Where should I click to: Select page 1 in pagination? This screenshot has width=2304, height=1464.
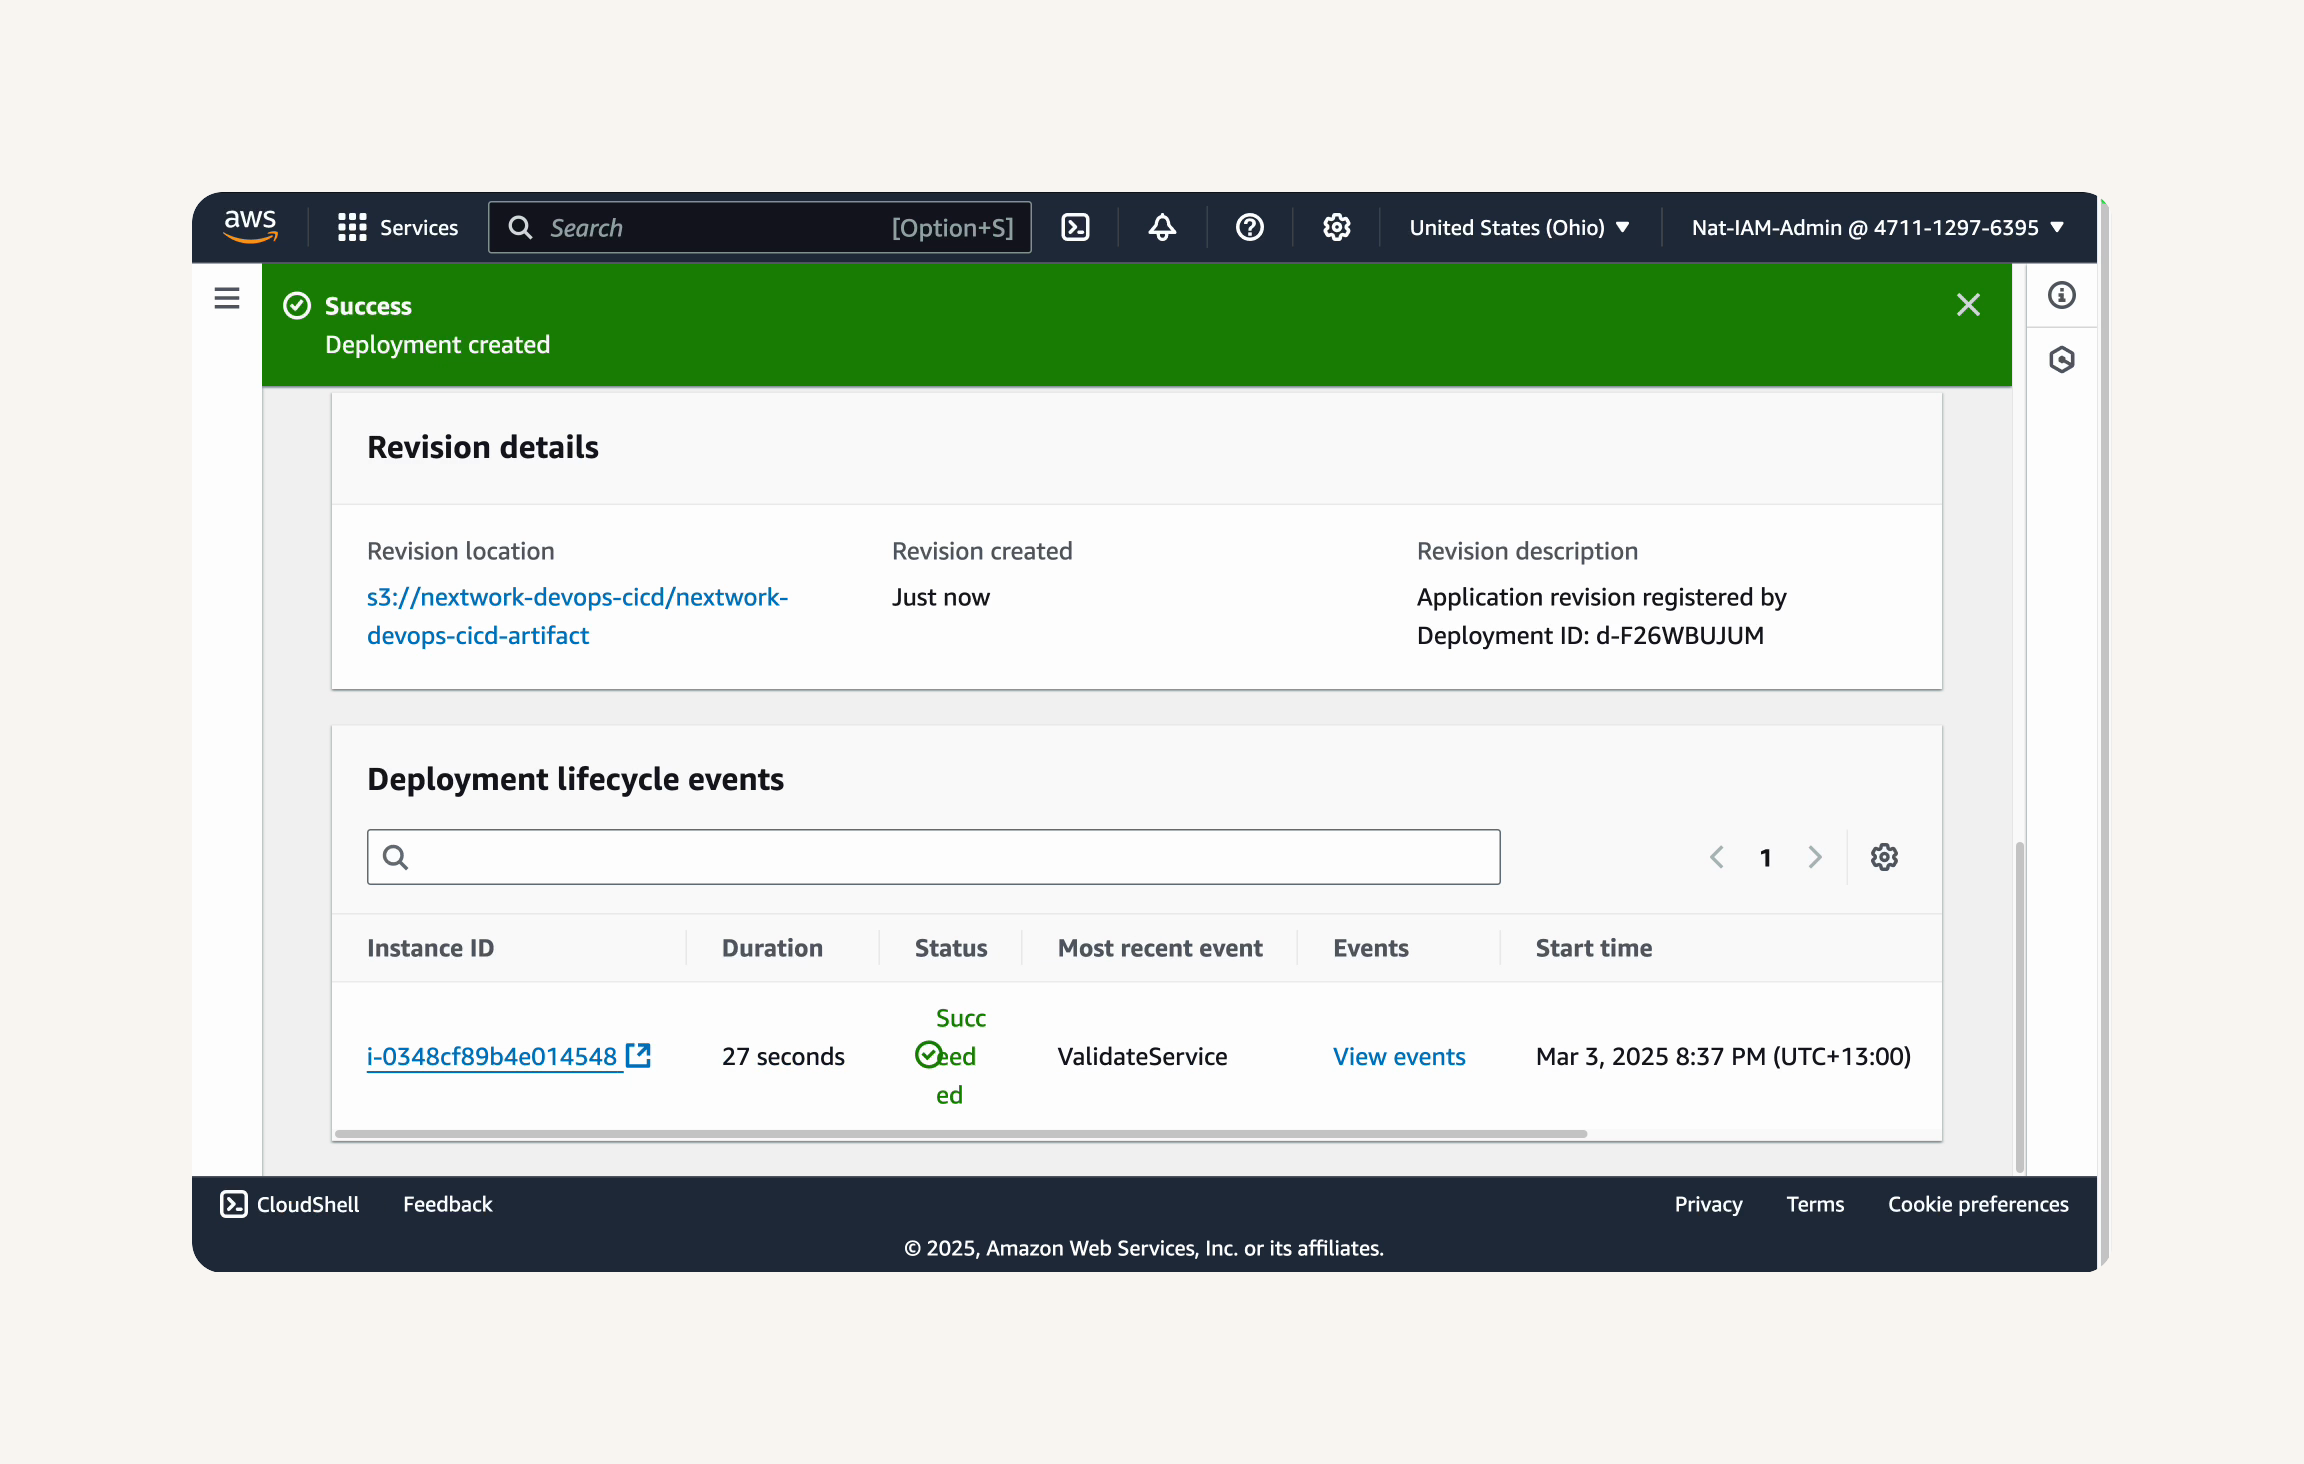coord(1766,857)
